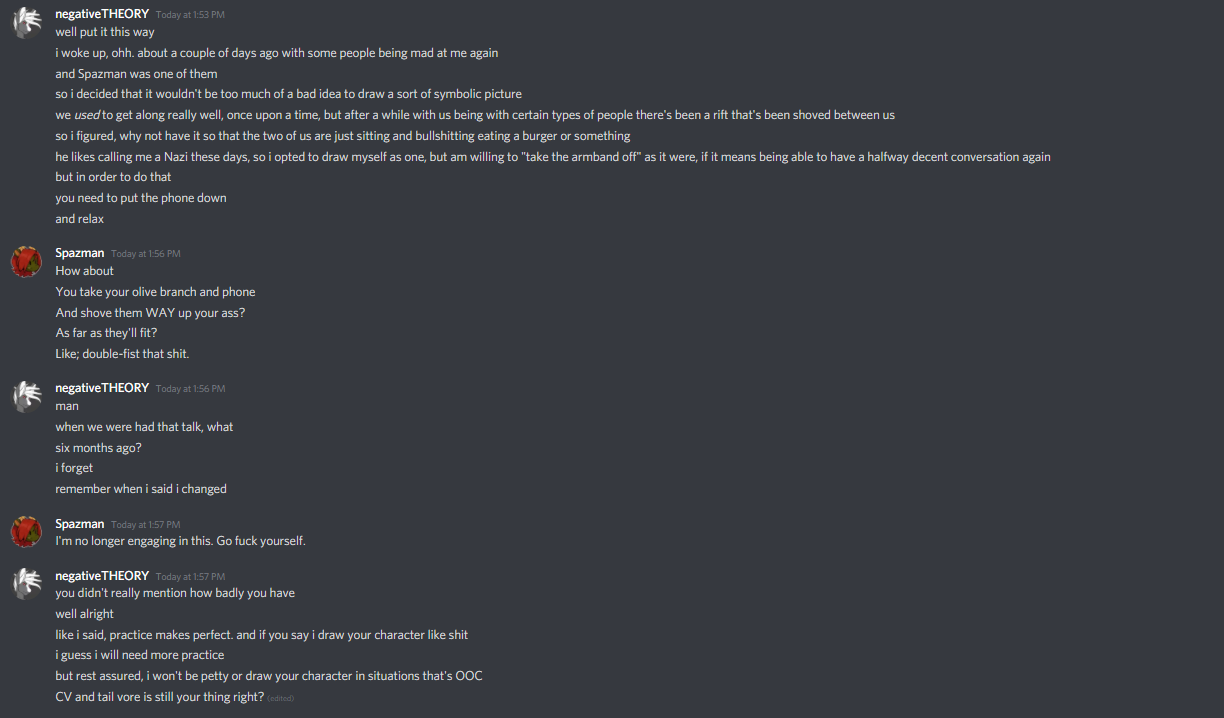
Task: Click the "Today at 1:53 PM" timestamp
Action: point(190,15)
